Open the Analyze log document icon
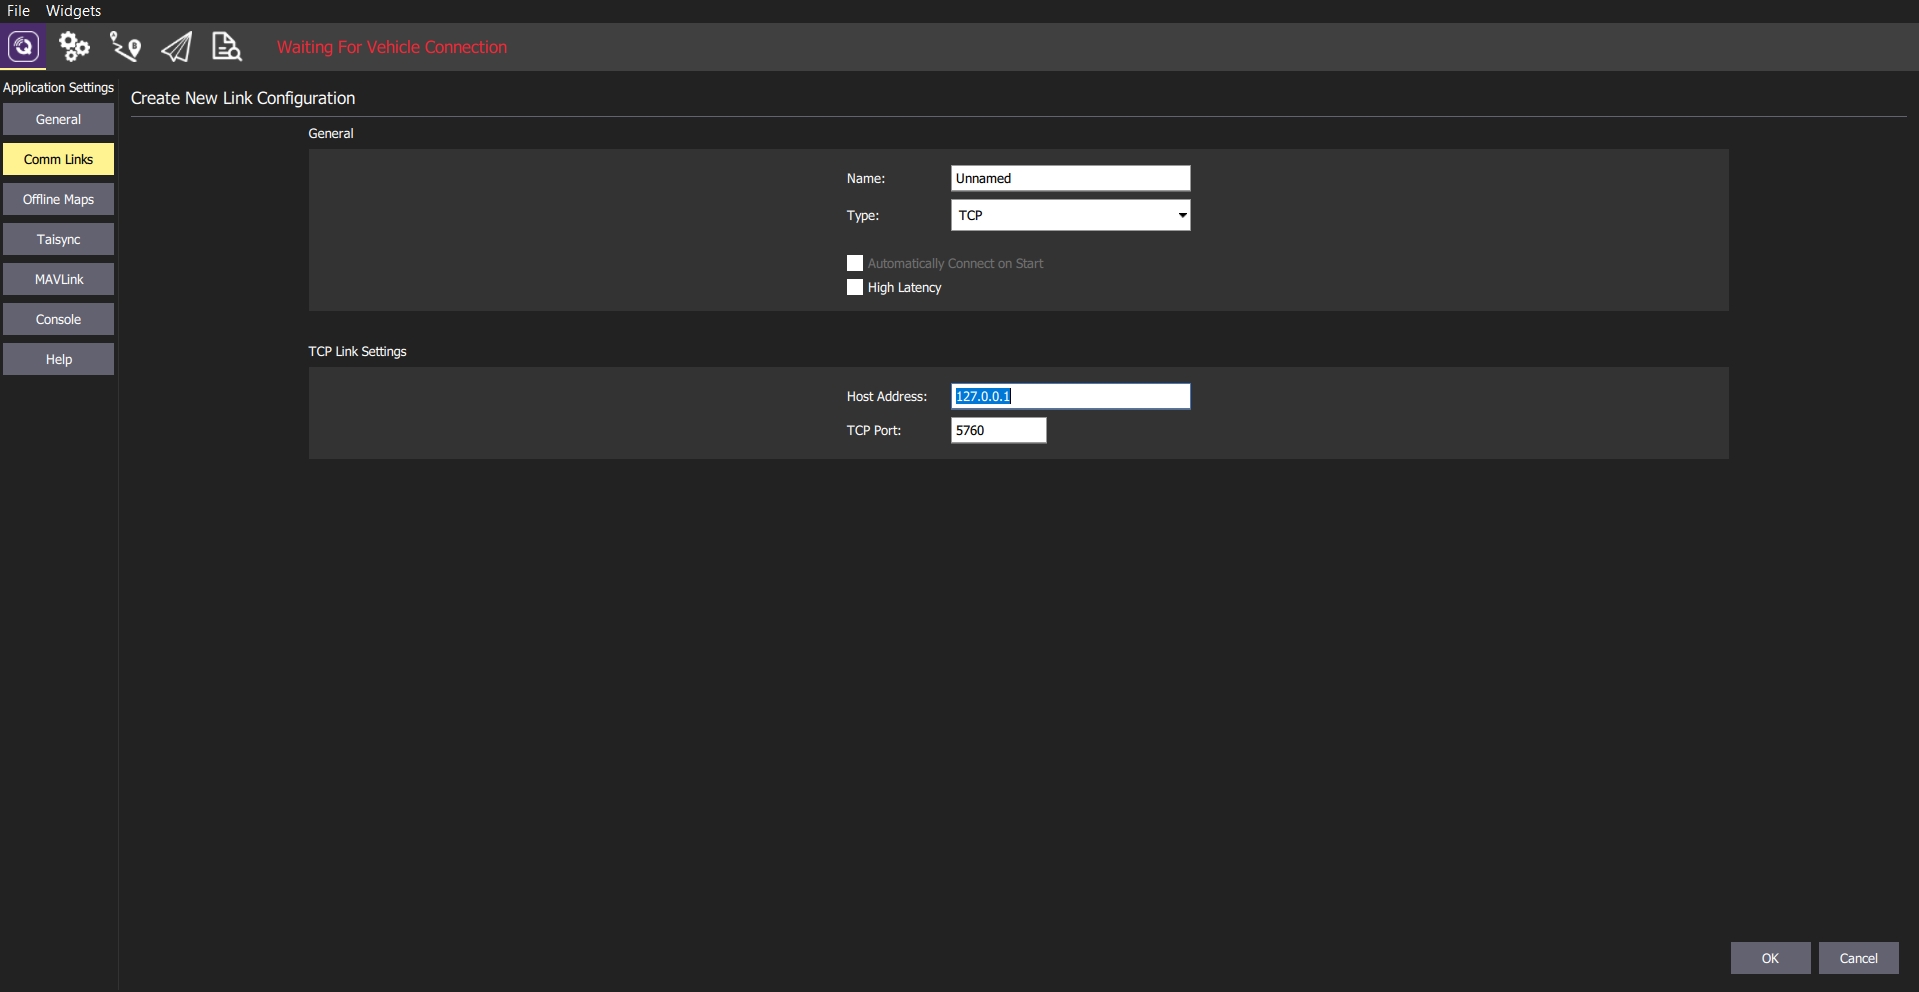 [227, 47]
